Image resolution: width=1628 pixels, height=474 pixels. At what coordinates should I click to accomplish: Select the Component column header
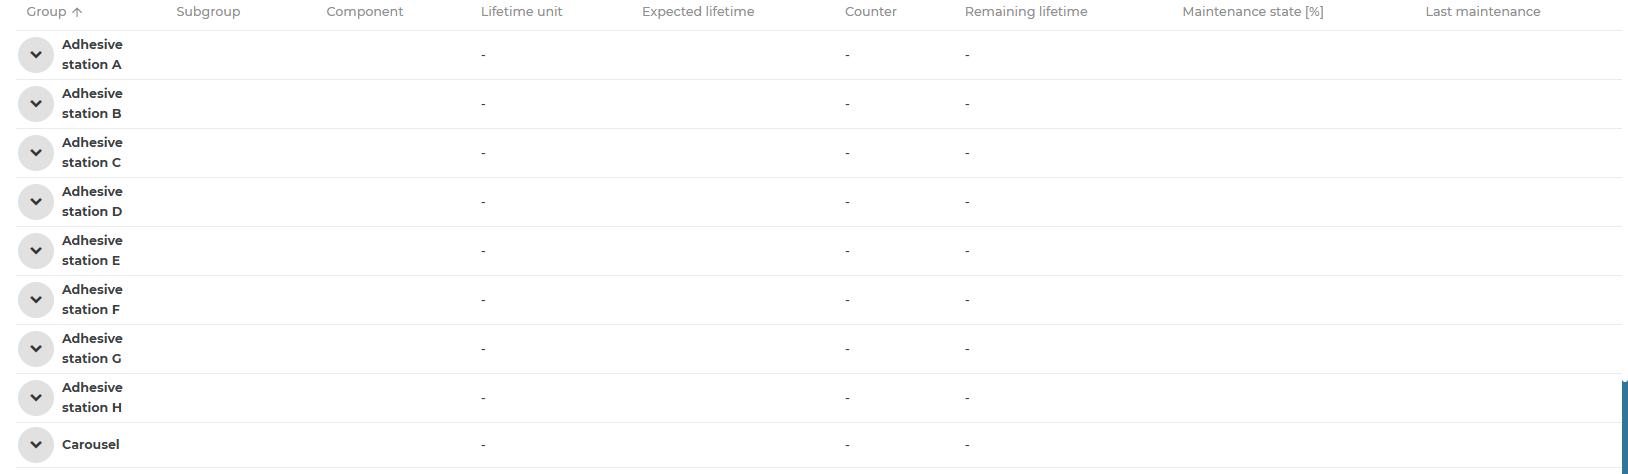click(365, 12)
